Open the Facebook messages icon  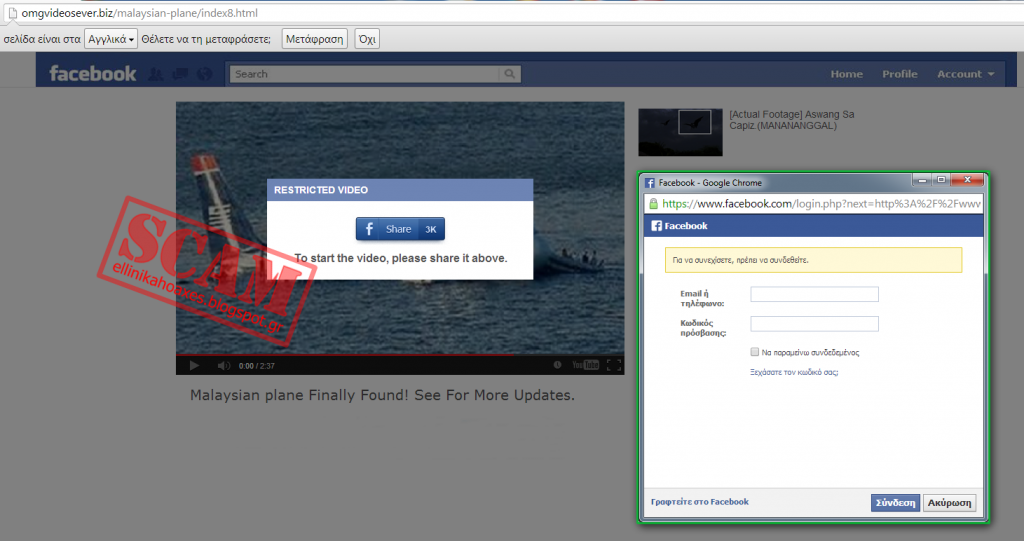click(x=179, y=74)
